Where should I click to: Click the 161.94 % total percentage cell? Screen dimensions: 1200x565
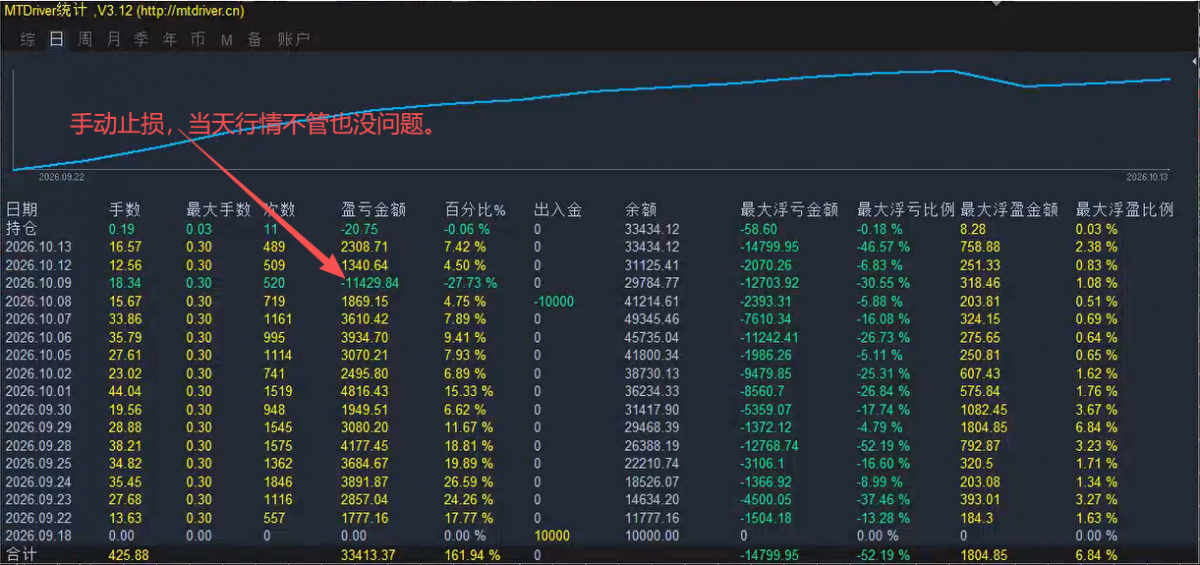pyautogui.click(x=473, y=553)
